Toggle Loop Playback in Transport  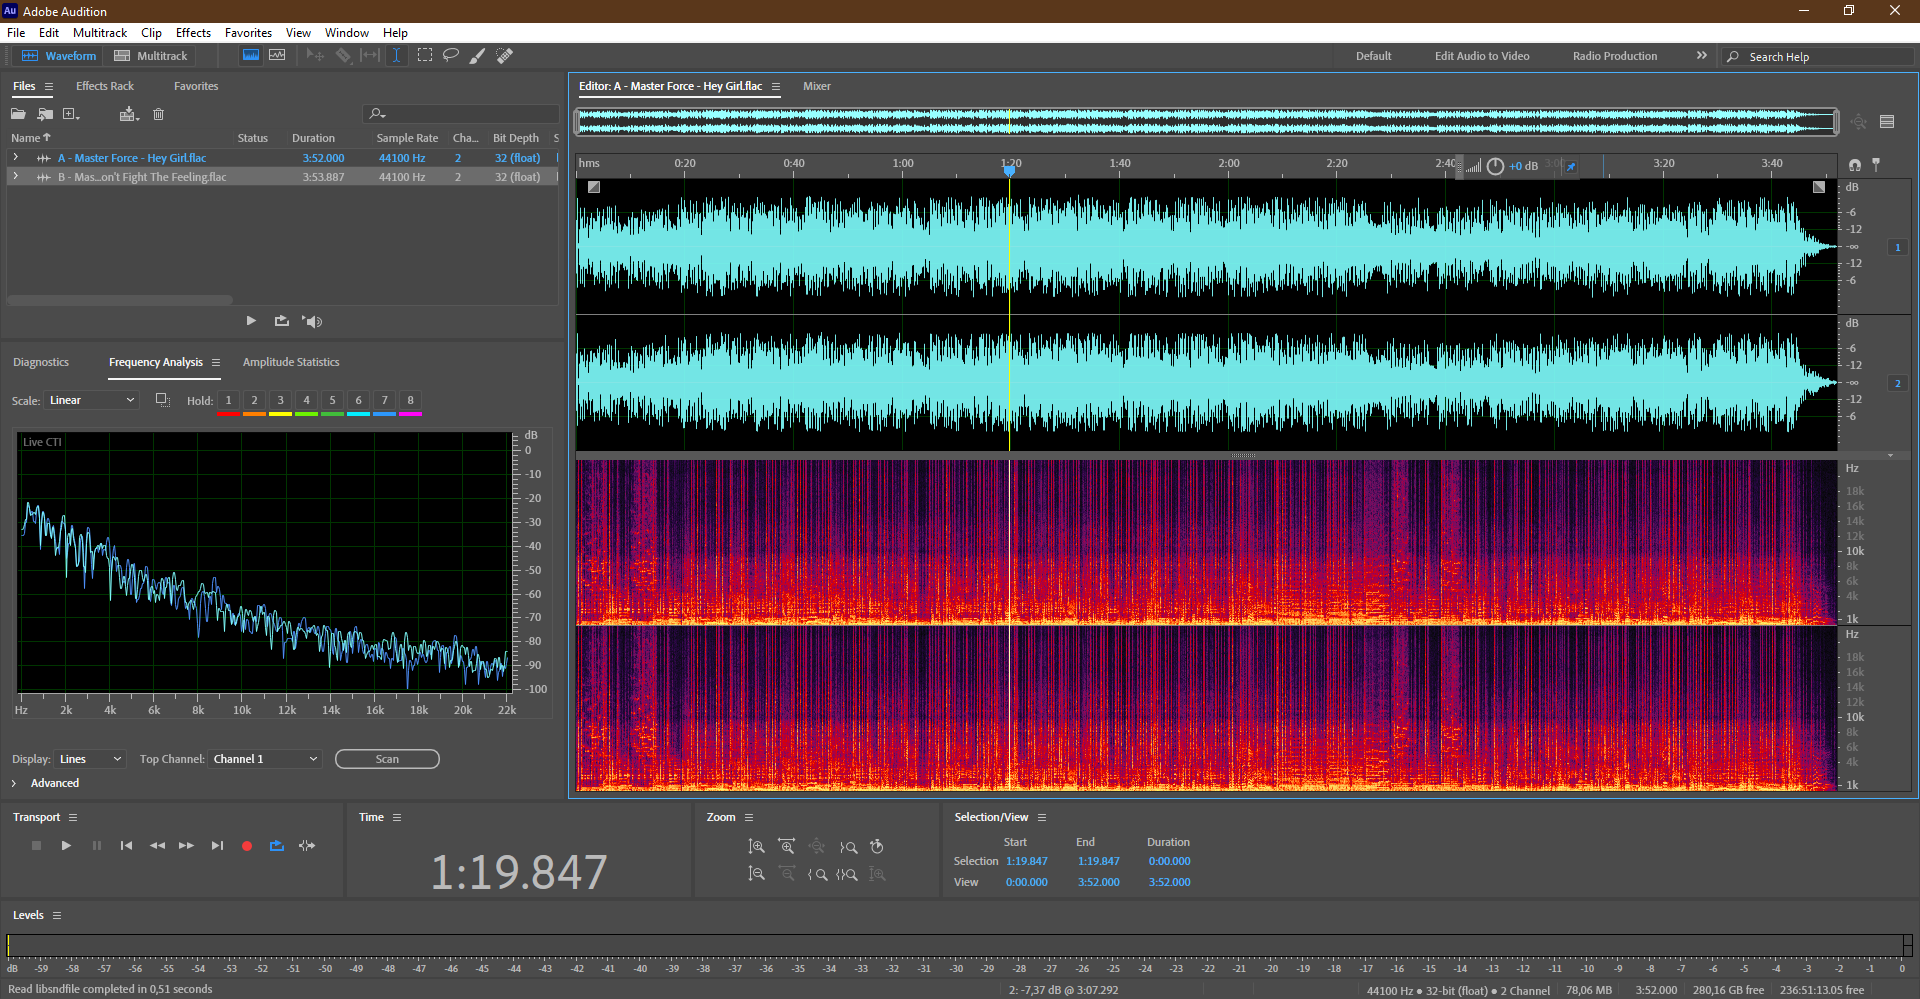(x=277, y=846)
